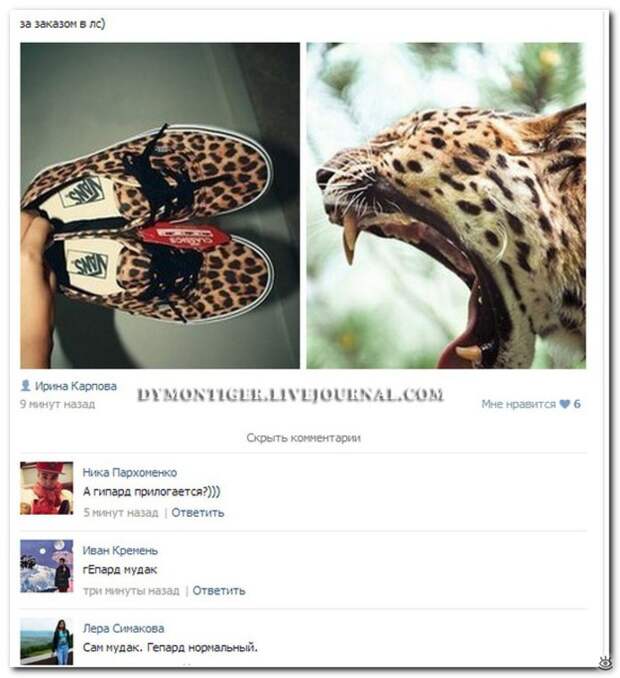Click the три минуты назад timestamp
The height and width of the screenshot is (678, 620).
[131, 590]
